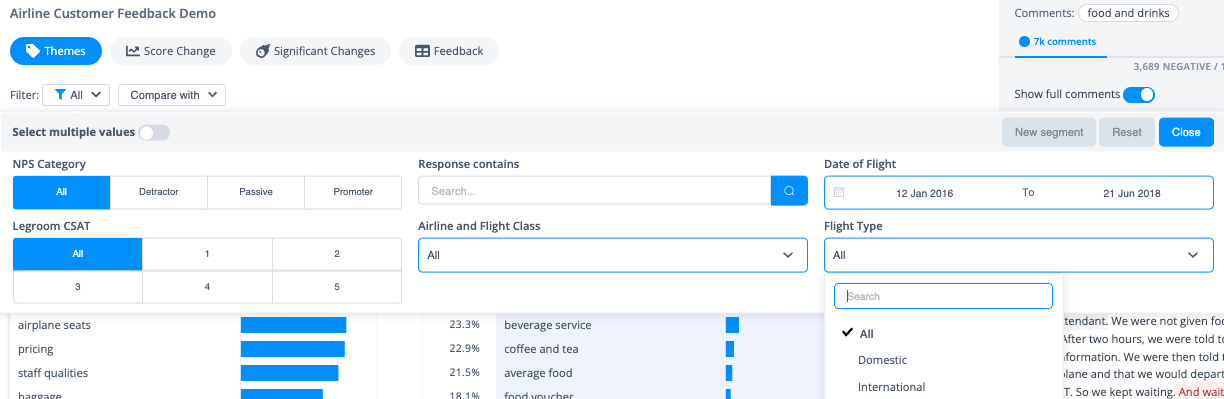
Task: Select the coffee and tea subtheme
Action: tap(540, 349)
